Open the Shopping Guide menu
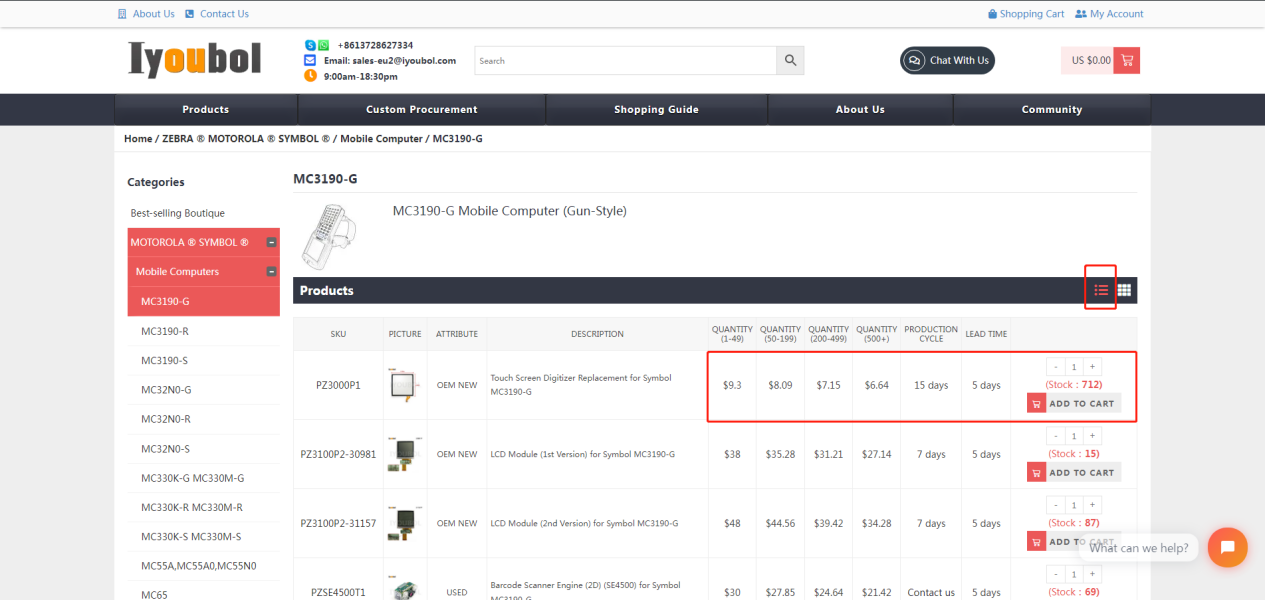This screenshot has width=1265, height=600. tap(656, 110)
